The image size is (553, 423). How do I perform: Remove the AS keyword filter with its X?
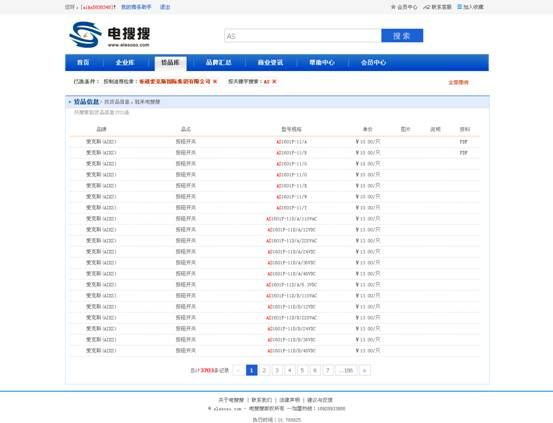[274, 81]
